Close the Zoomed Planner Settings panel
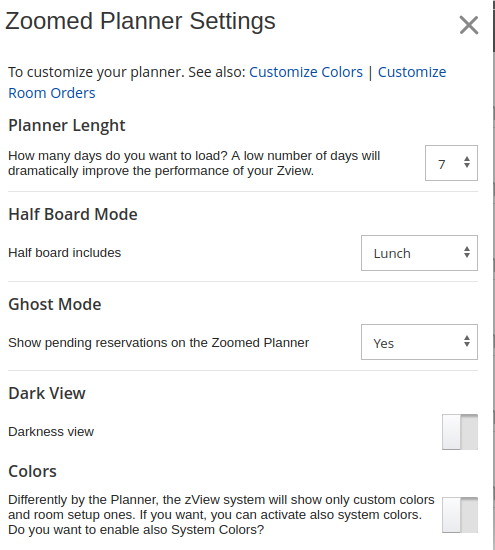Image resolution: width=495 pixels, height=550 pixels. (x=469, y=25)
